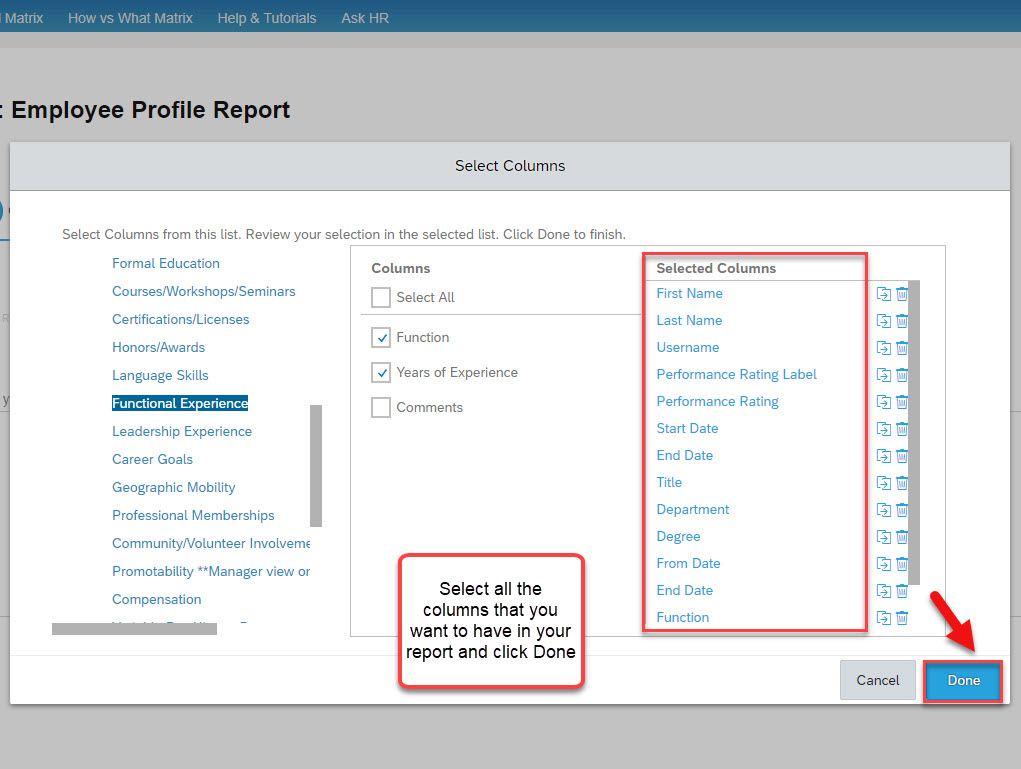This screenshot has height=769, width=1021.
Task: Remove Degree using its trash icon
Action: pyautogui.click(x=902, y=537)
